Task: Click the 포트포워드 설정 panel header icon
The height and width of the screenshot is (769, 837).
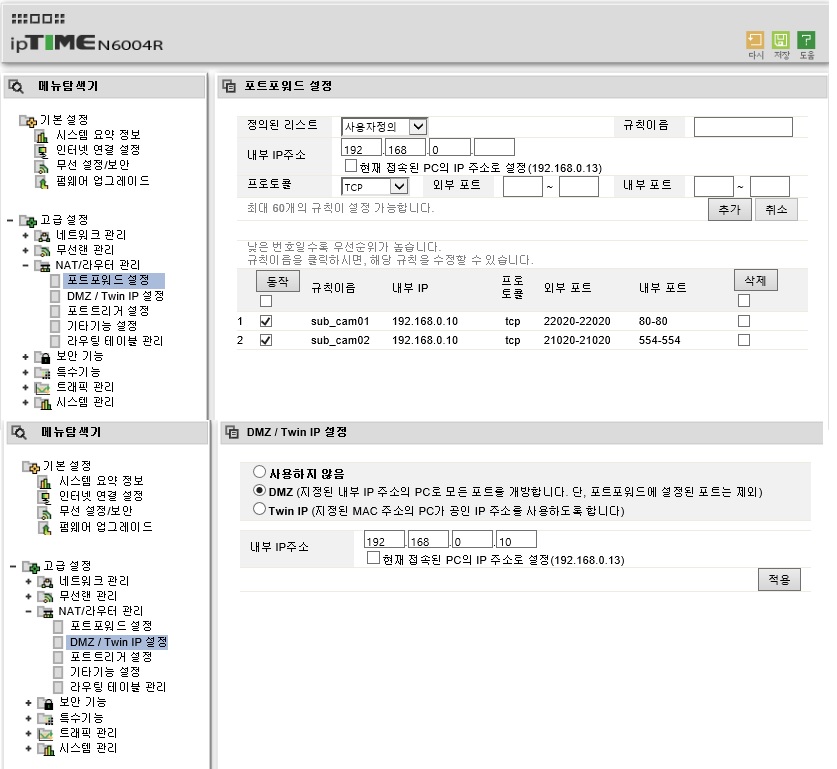Action: click(x=229, y=86)
